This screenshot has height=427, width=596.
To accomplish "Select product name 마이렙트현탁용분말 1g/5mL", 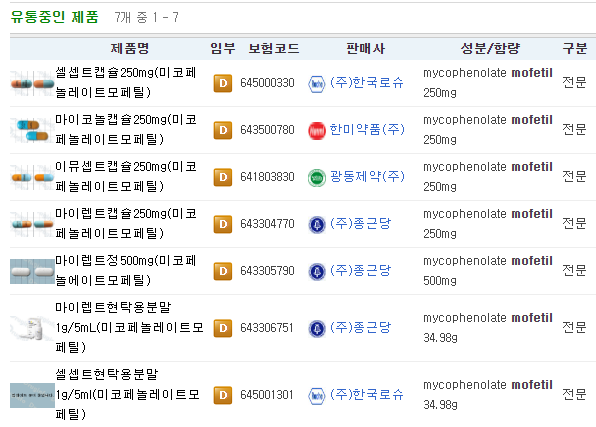I will (129, 327).
